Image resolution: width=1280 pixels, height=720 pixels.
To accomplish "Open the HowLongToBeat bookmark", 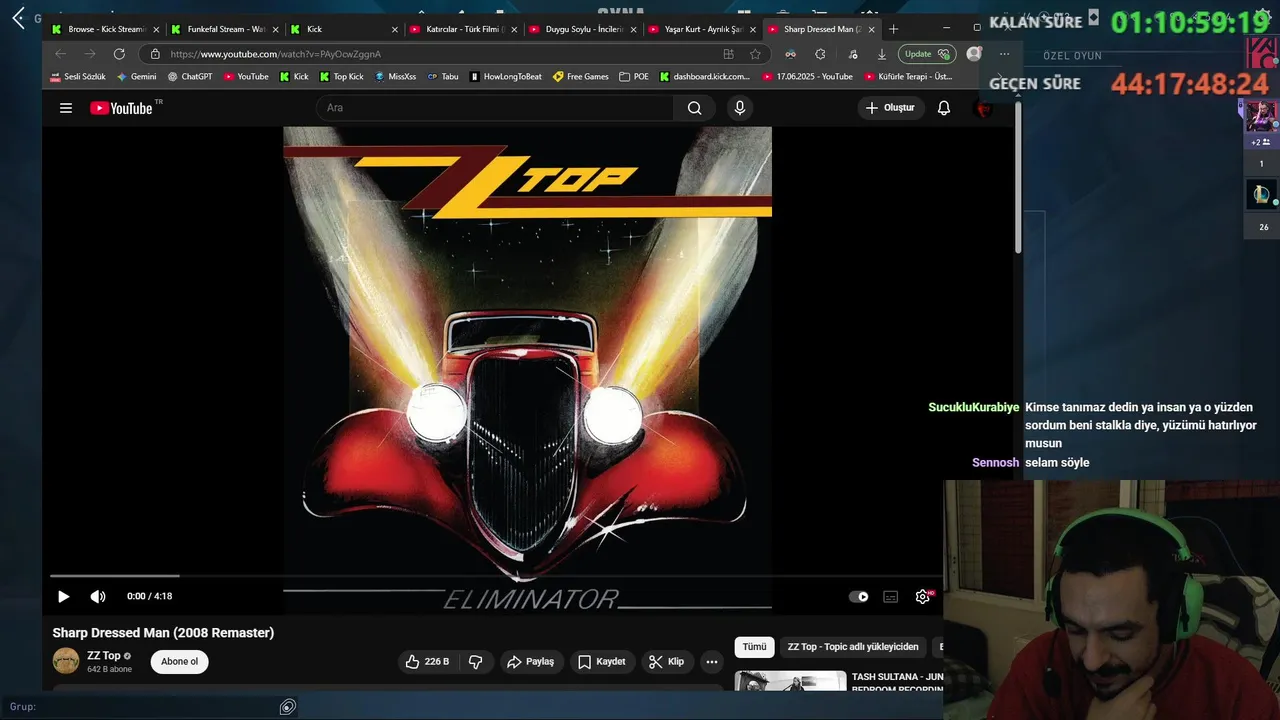I will pos(506,76).
